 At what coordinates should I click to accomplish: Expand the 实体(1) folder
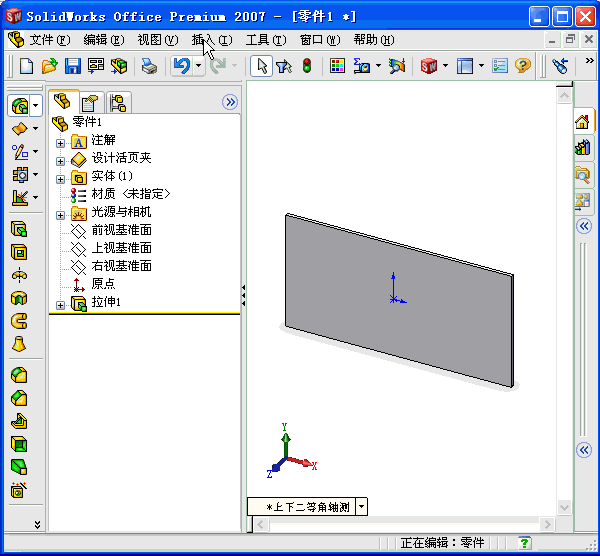60,179
